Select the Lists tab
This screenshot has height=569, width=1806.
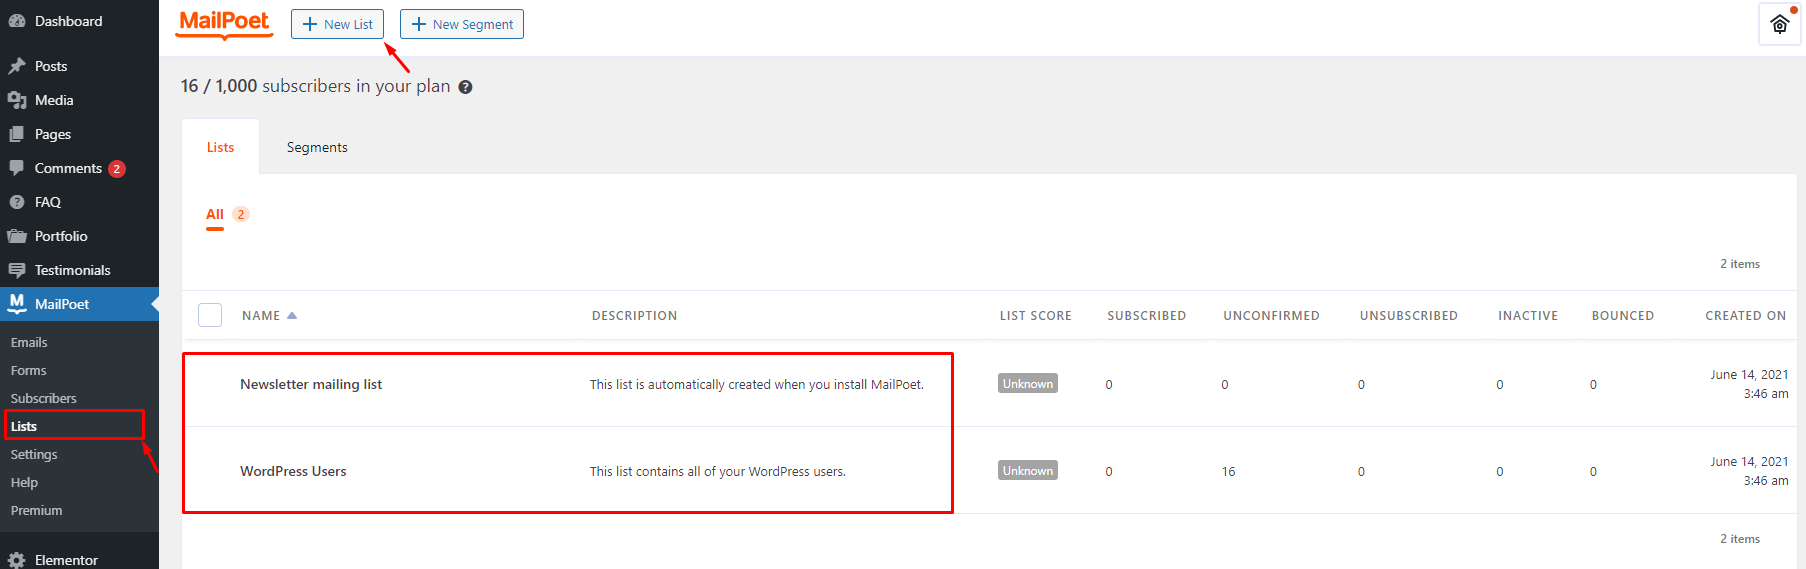[x=220, y=147]
